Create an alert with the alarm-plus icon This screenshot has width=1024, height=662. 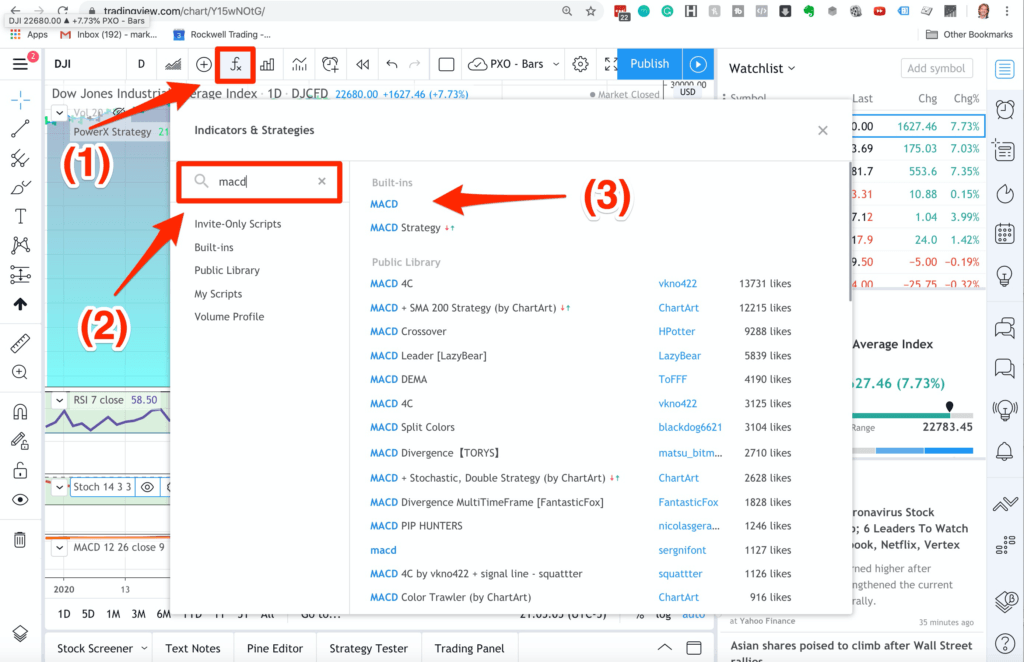330,64
